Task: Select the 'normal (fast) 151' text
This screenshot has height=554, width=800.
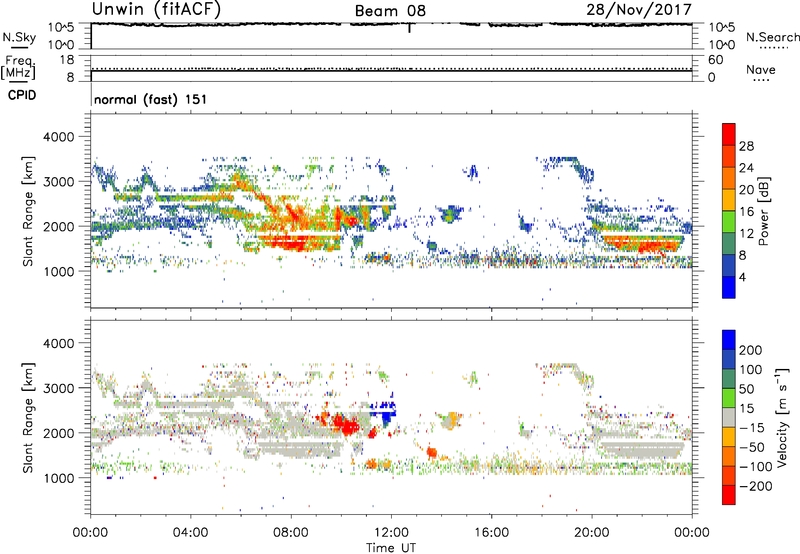Action: point(151,99)
